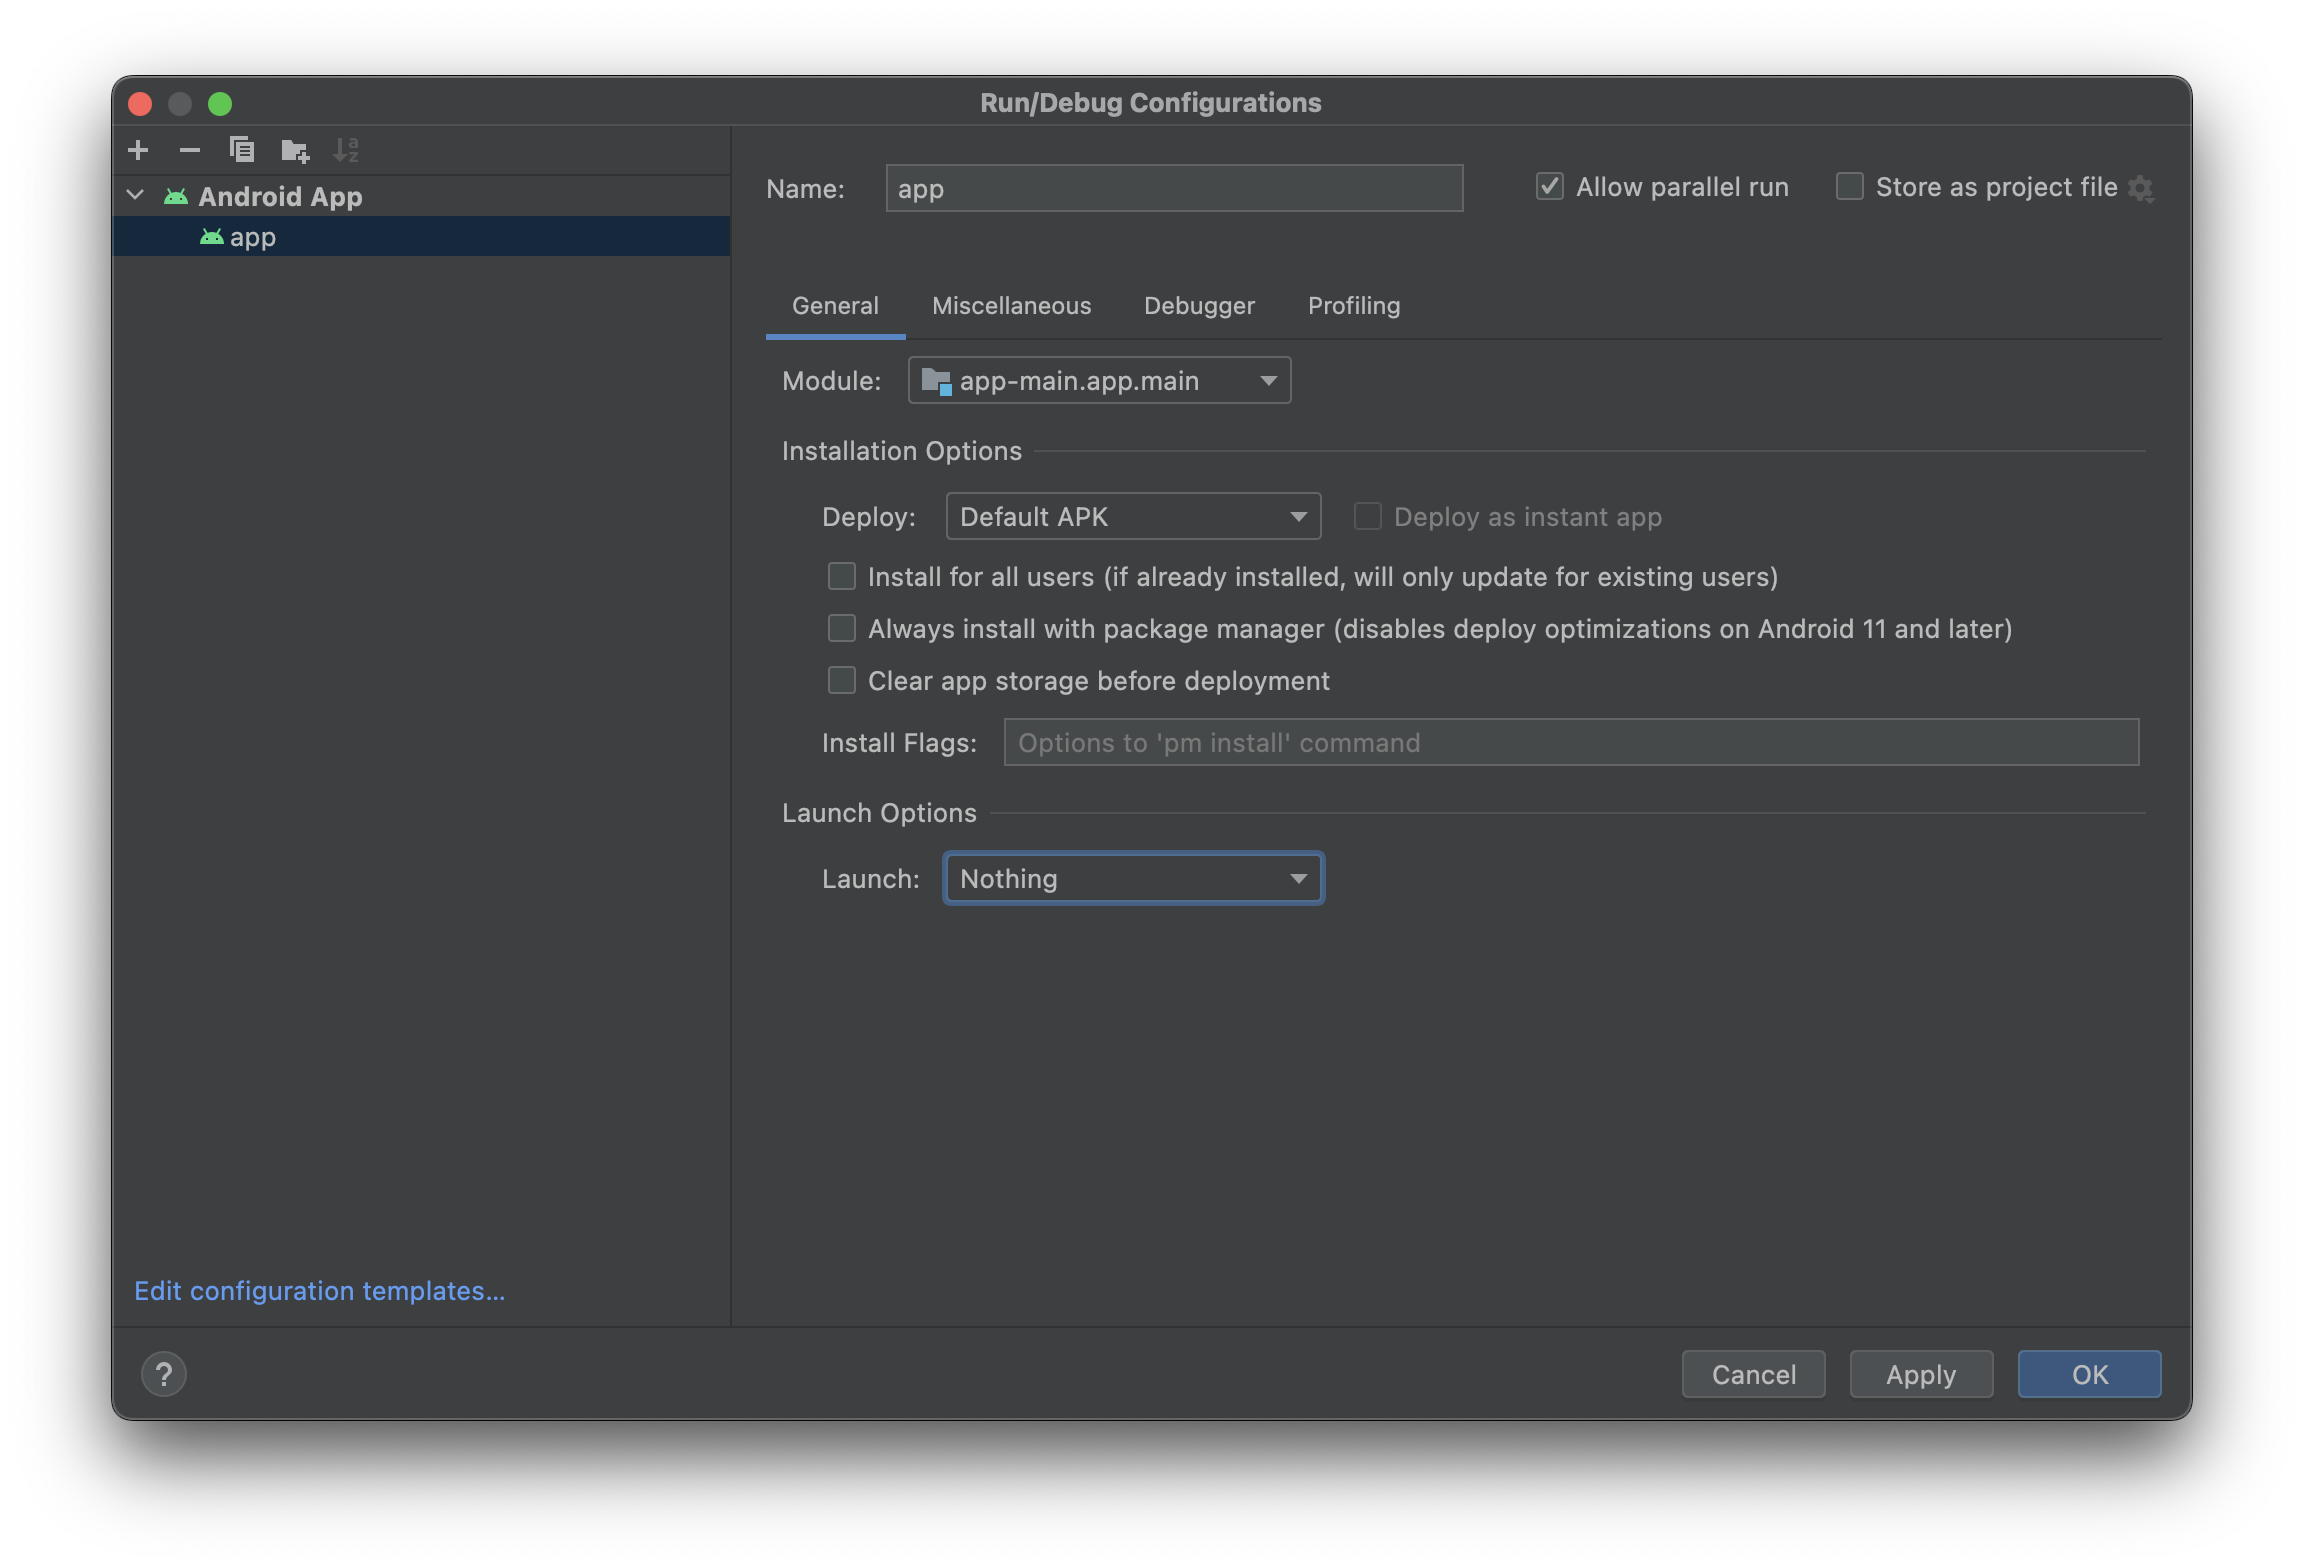This screenshot has width=2304, height=1568.
Task: Open the help question mark button
Action: coord(164,1374)
